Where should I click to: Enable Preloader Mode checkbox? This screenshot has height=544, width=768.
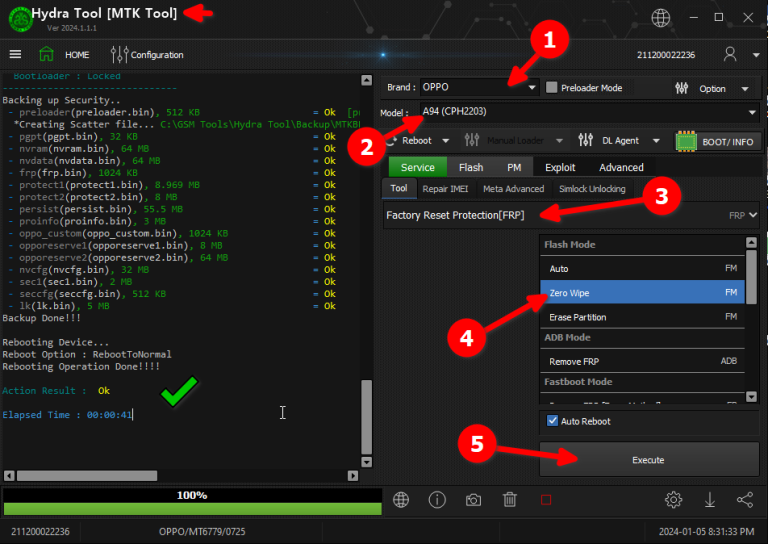pyautogui.click(x=552, y=88)
